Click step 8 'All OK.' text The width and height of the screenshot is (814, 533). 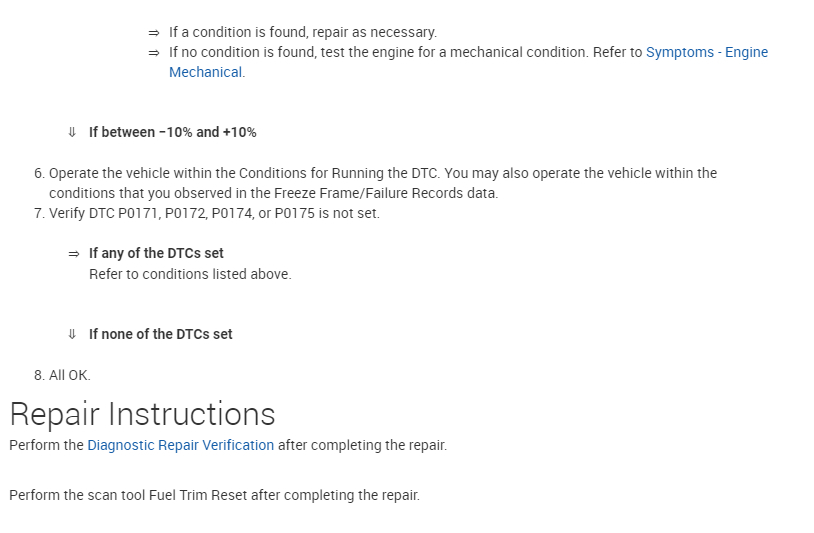tap(69, 375)
